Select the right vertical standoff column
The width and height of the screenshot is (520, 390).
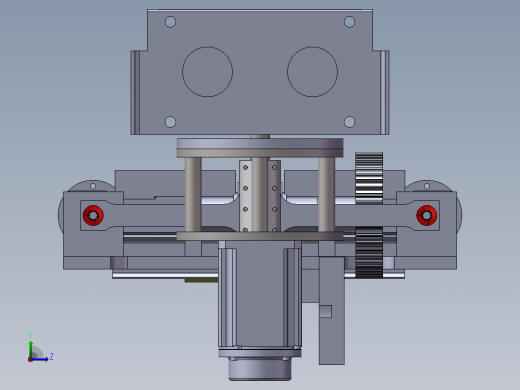326,195
